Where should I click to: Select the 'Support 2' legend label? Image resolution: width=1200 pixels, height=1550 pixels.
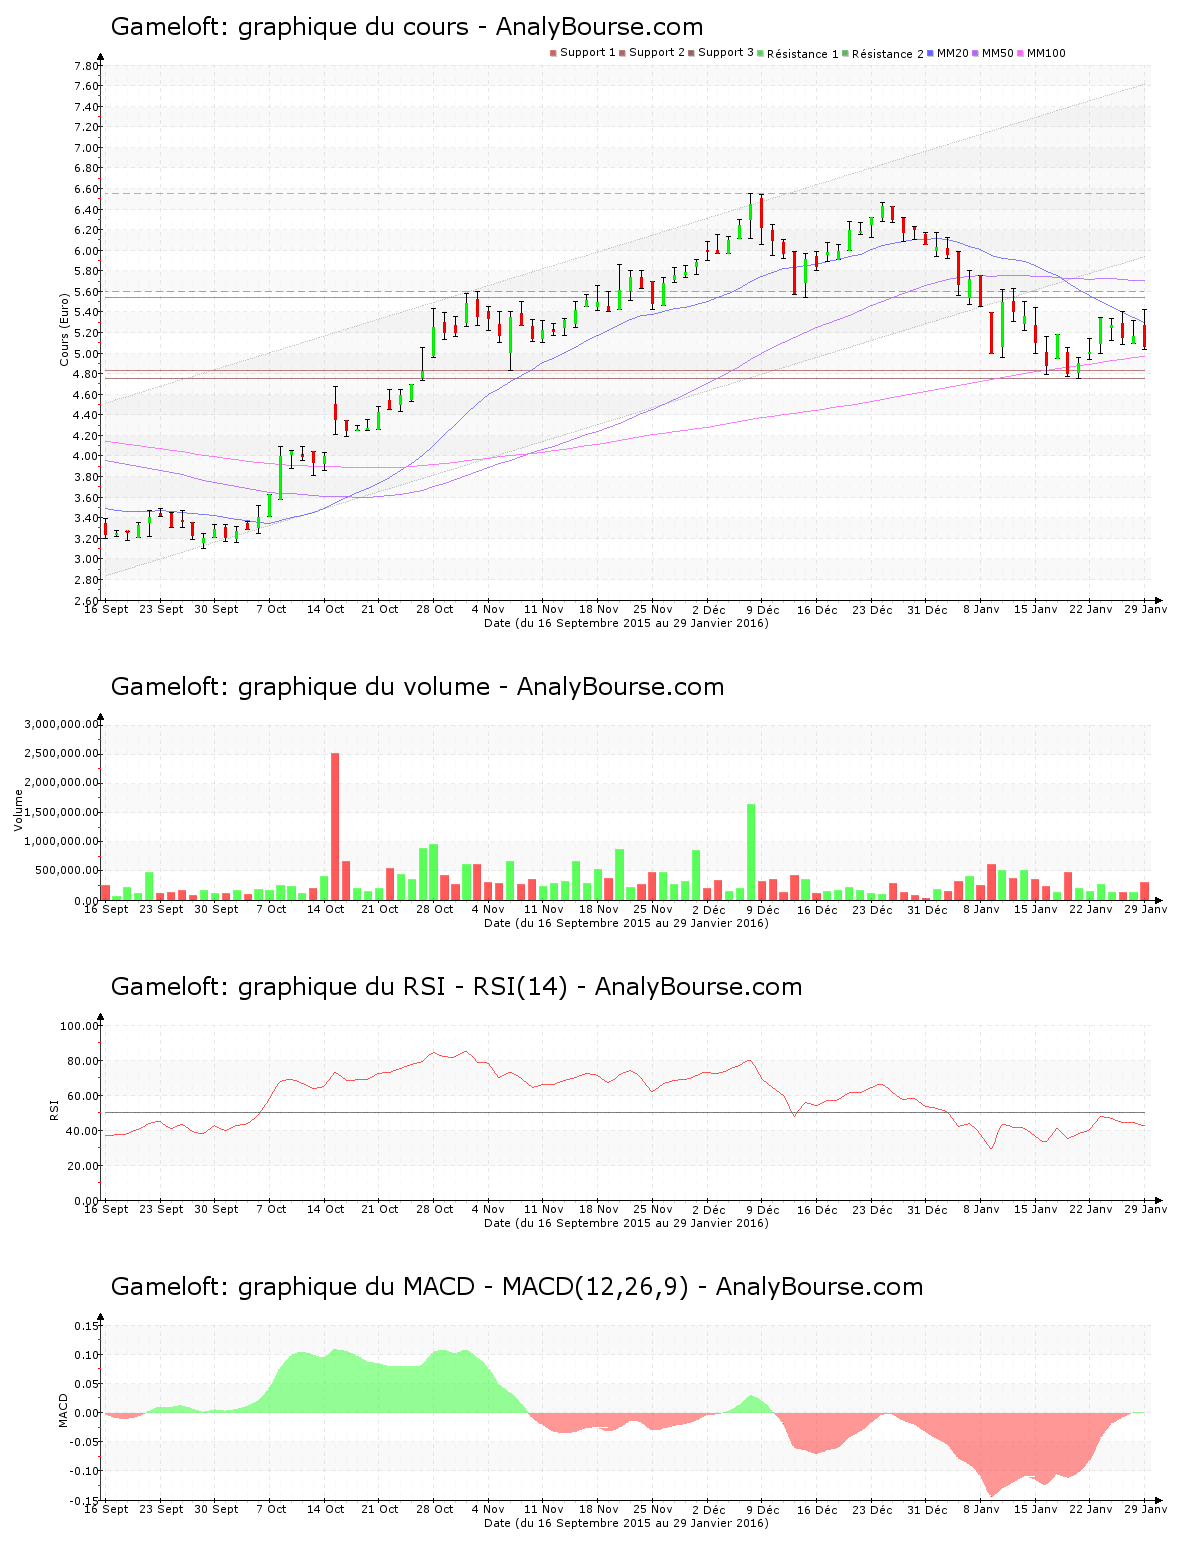coord(657,53)
